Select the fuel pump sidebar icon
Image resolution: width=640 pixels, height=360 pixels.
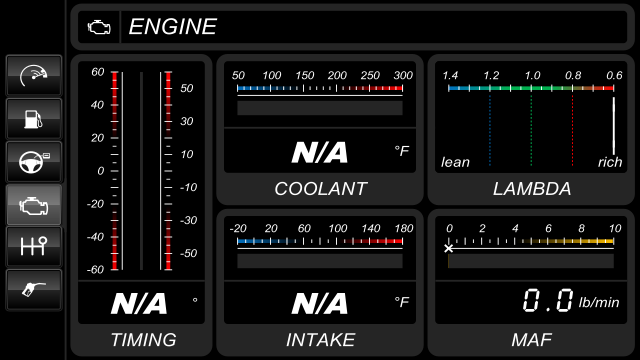pos(34,118)
